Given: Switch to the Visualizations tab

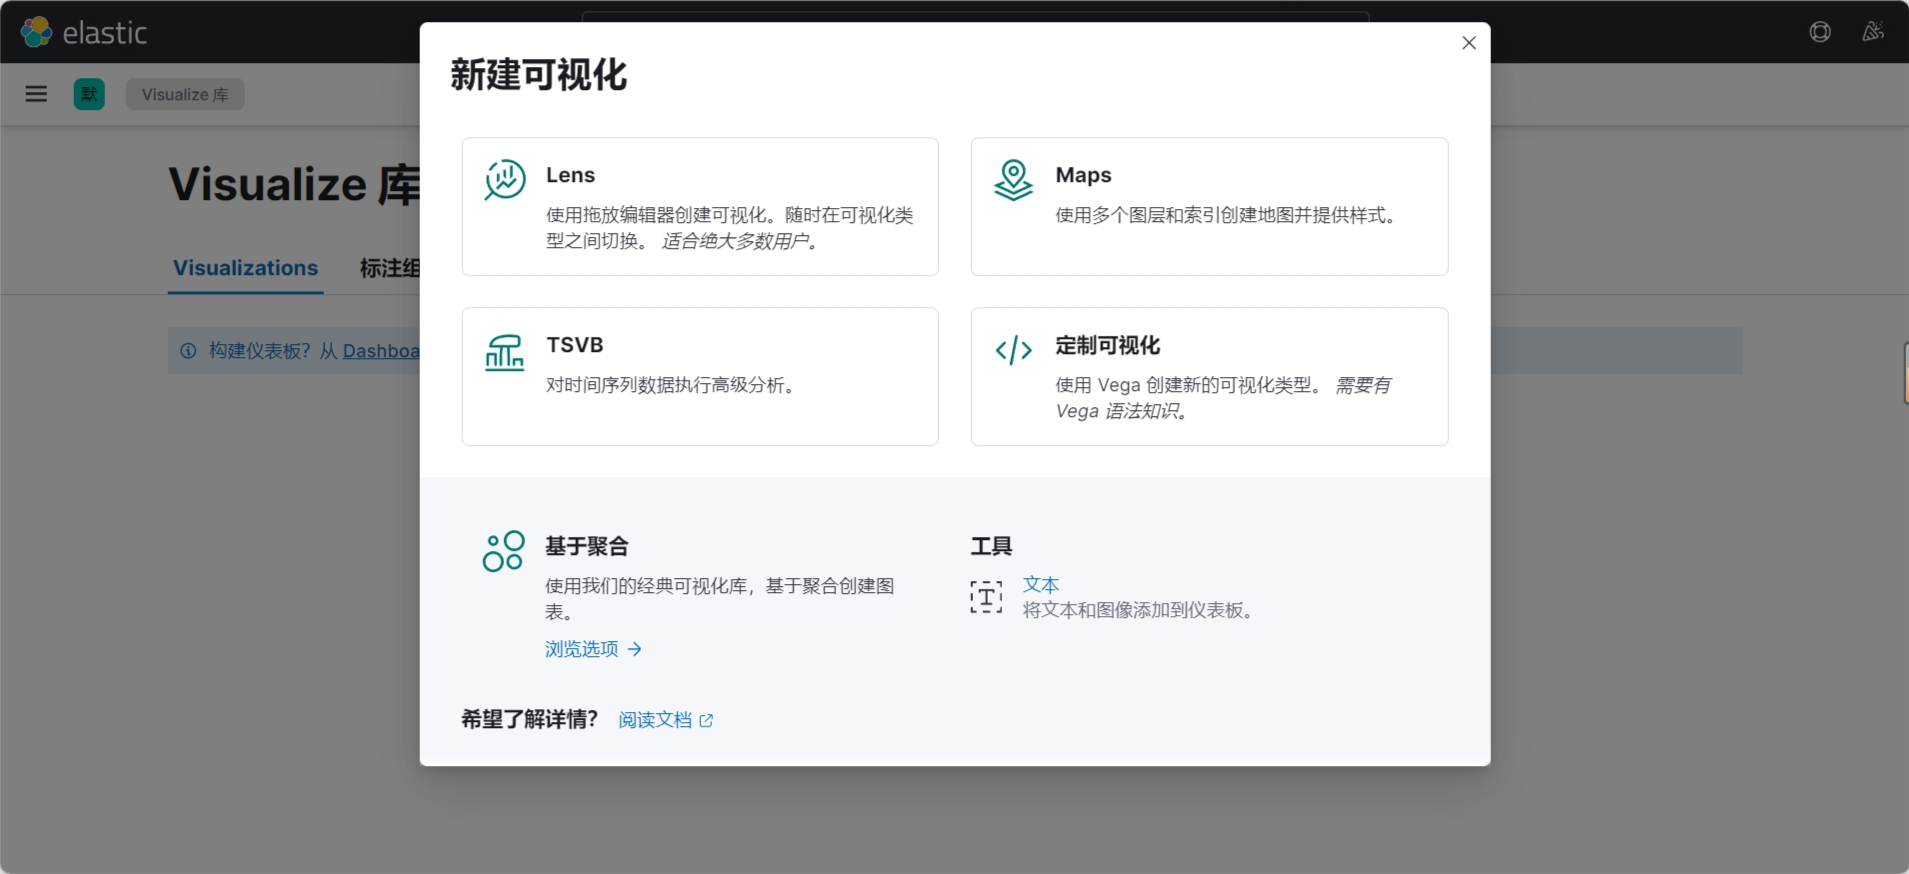Looking at the screenshot, I should (245, 268).
